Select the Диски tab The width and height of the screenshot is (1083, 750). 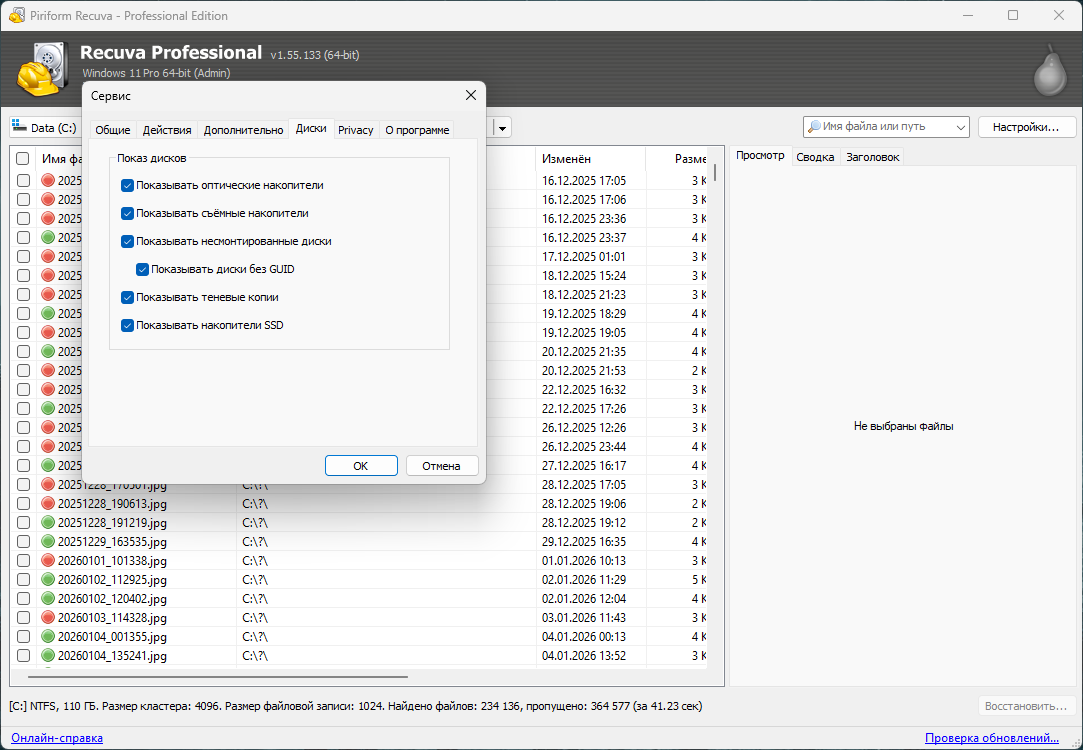(311, 128)
